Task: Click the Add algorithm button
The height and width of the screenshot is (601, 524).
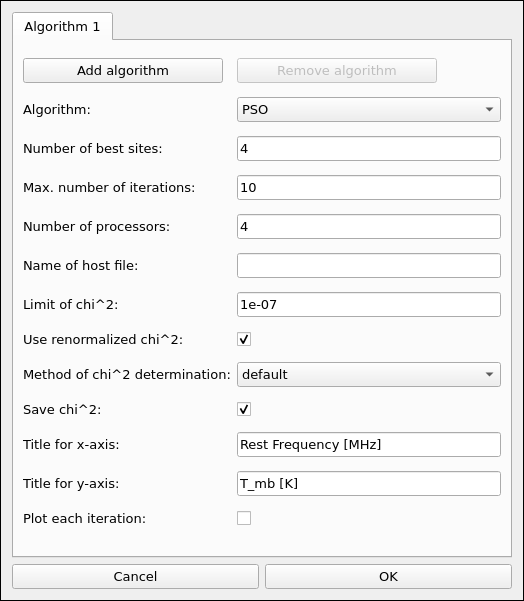Action: pyautogui.click(x=123, y=71)
